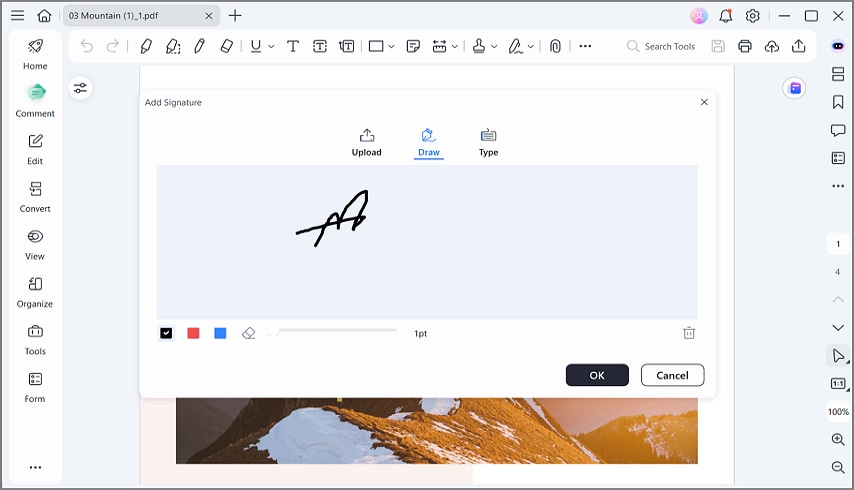Switch to the Draw signature tab
The height and width of the screenshot is (490, 854).
tap(429, 143)
